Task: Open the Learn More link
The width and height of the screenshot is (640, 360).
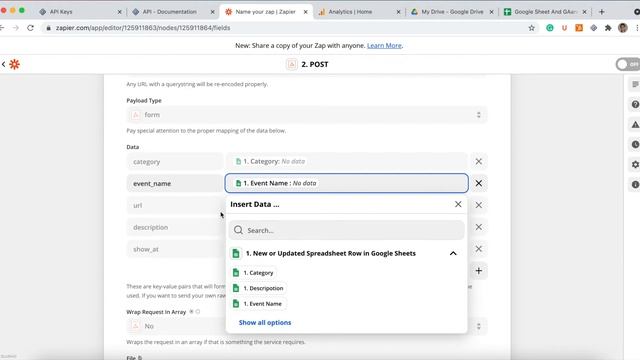Action: [x=384, y=45]
